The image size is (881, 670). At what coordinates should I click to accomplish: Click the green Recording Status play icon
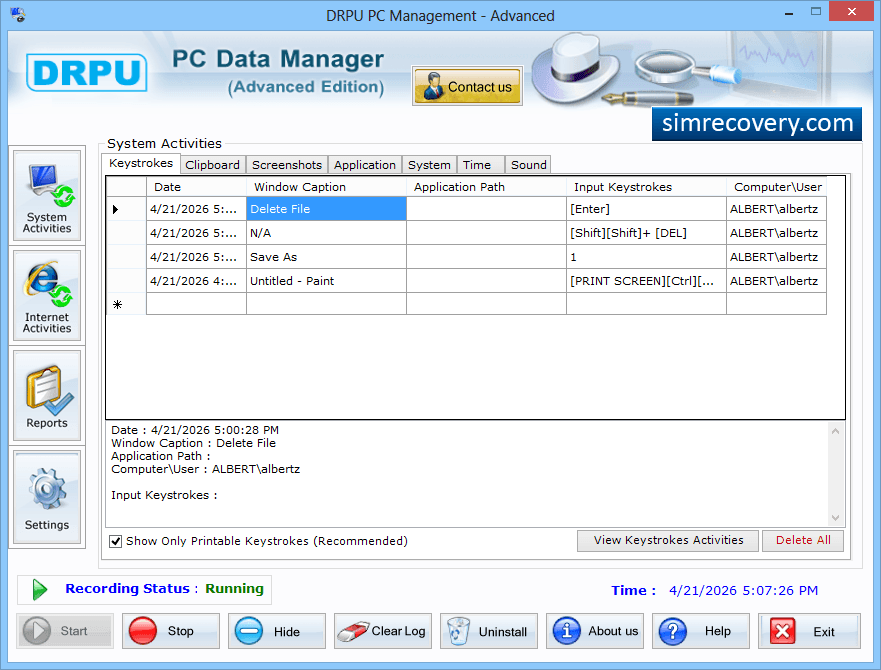pyautogui.click(x=39, y=589)
